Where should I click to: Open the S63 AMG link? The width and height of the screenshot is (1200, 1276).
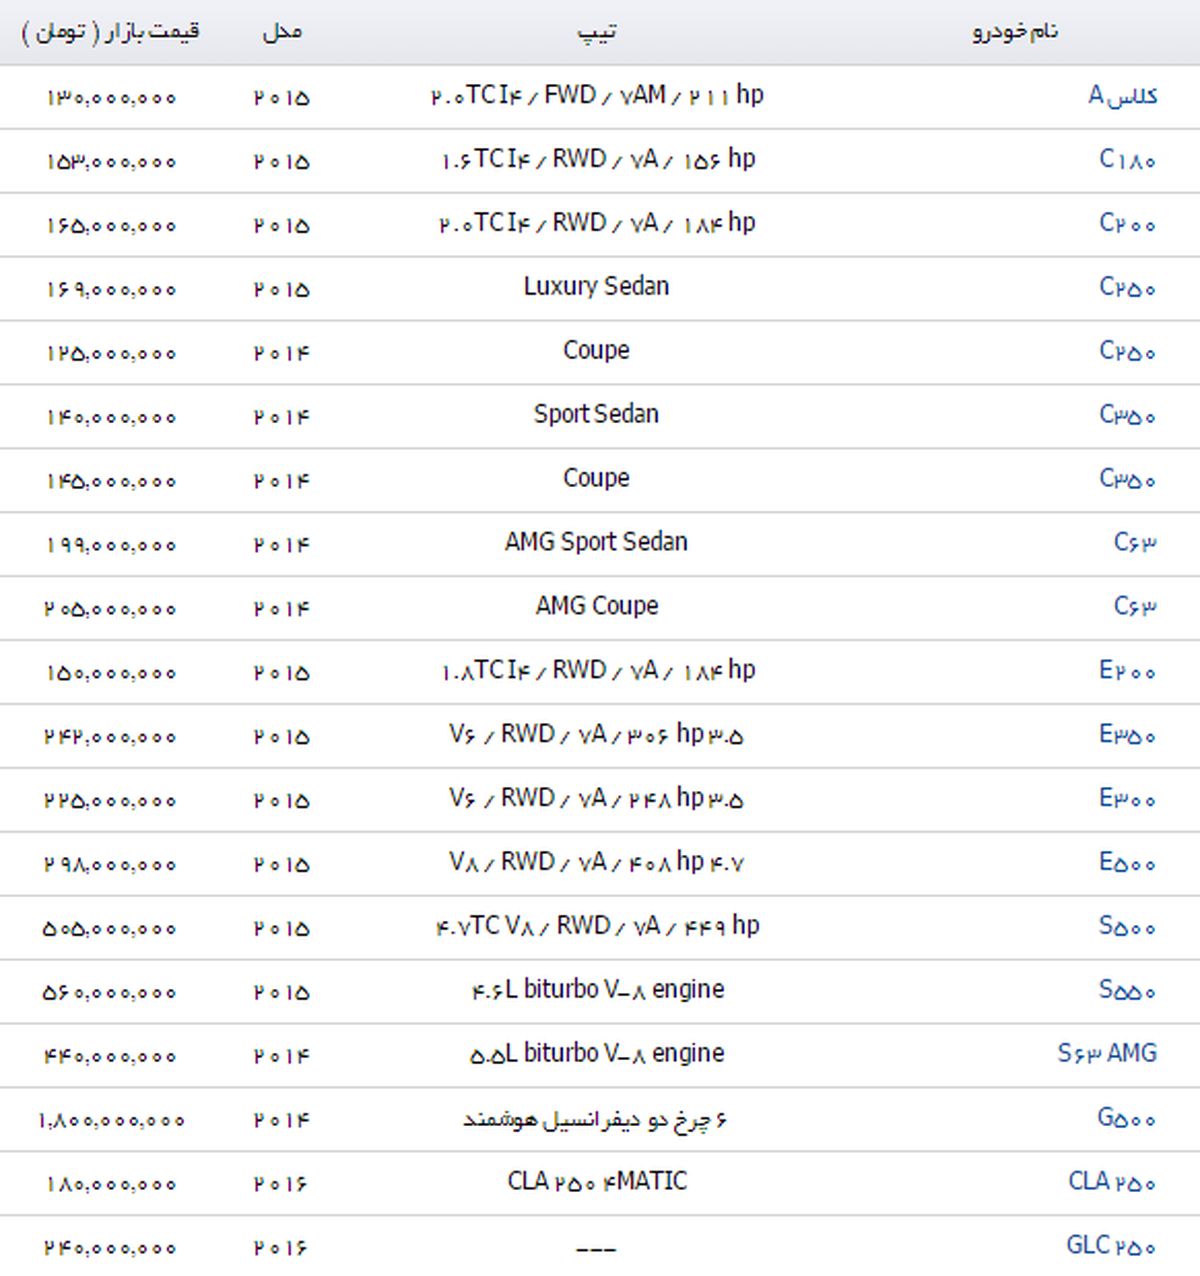tap(1107, 1054)
